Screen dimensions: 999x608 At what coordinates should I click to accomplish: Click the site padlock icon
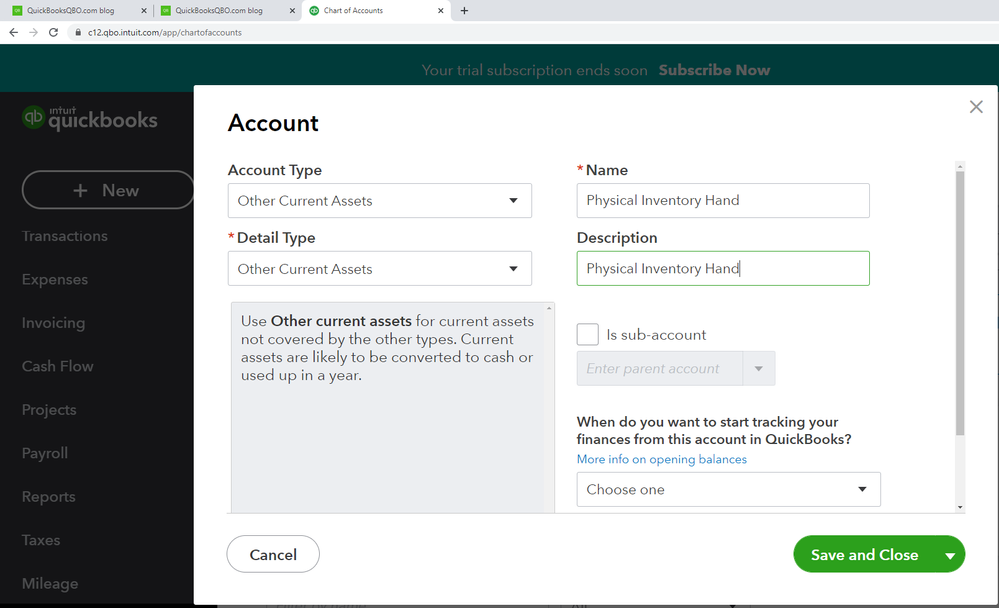pyautogui.click(x=78, y=33)
